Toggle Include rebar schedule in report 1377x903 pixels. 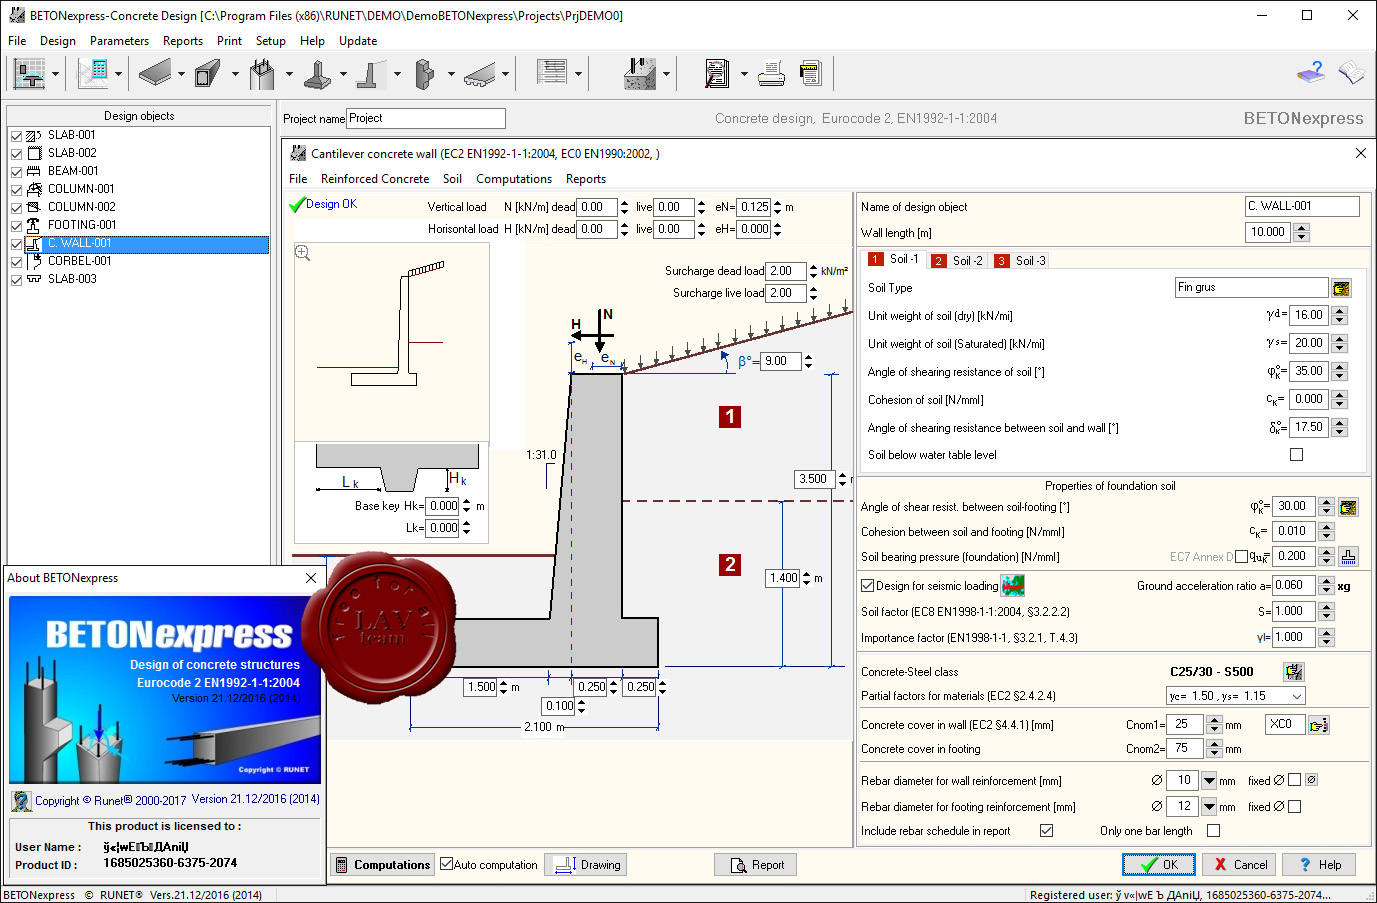point(1046,831)
